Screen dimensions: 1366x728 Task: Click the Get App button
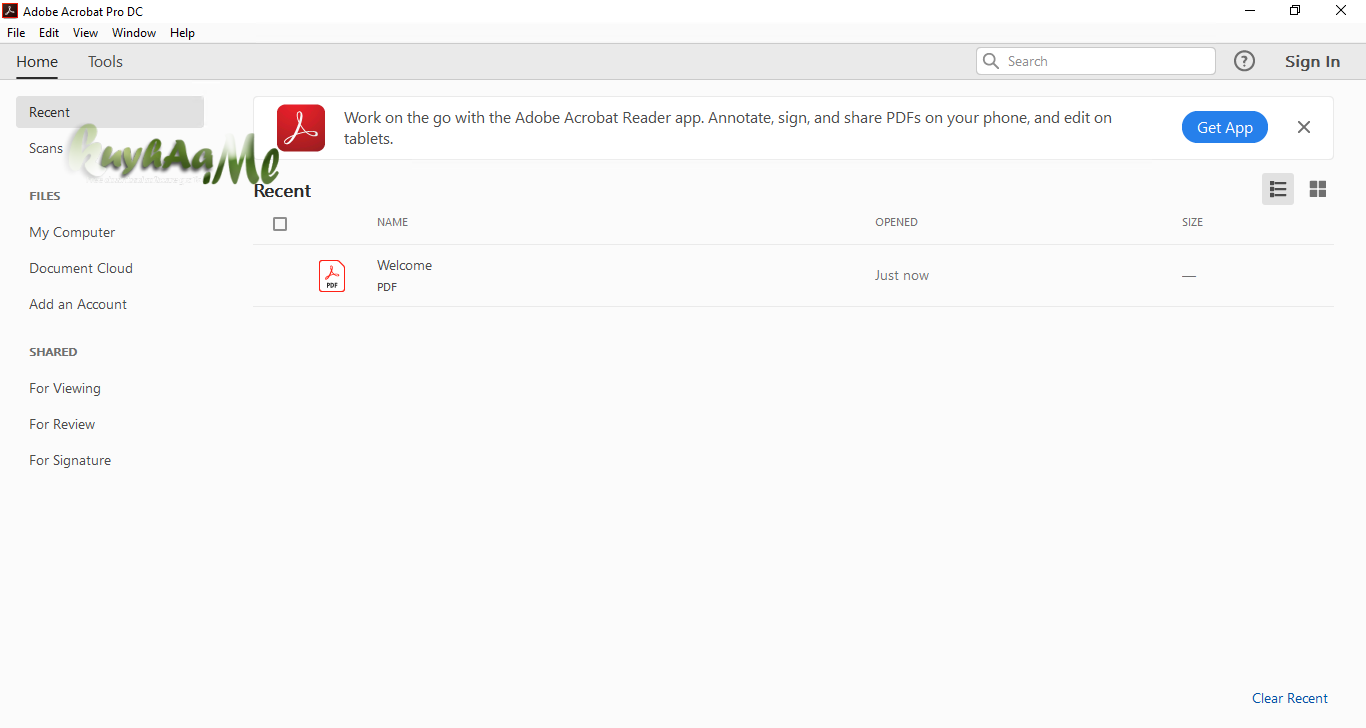click(x=1225, y=127)
